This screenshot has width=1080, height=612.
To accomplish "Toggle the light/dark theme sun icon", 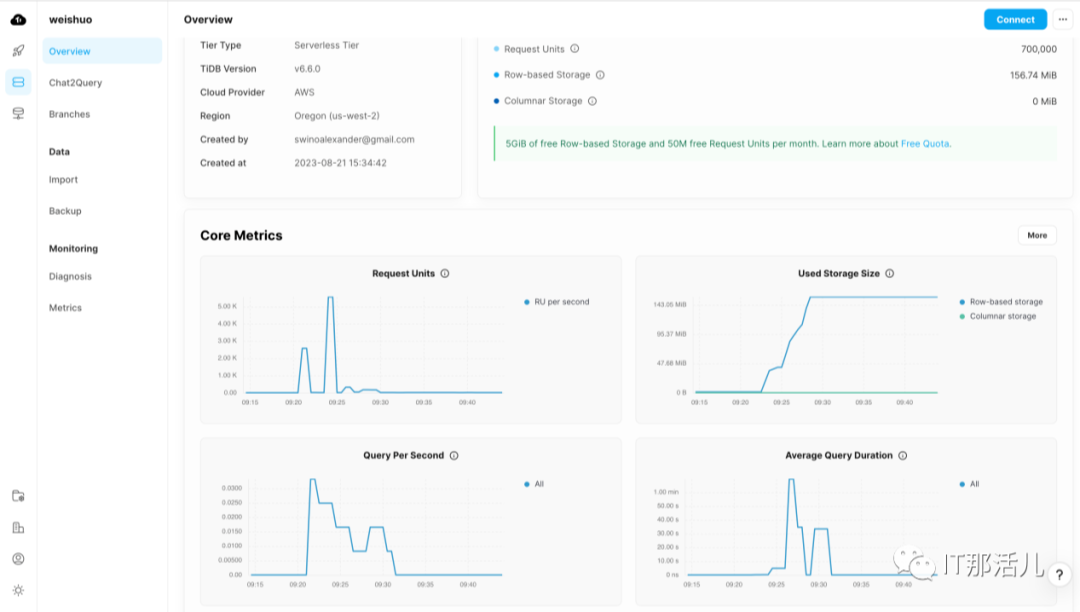I will pyautogui.click(x=18, y=590).
